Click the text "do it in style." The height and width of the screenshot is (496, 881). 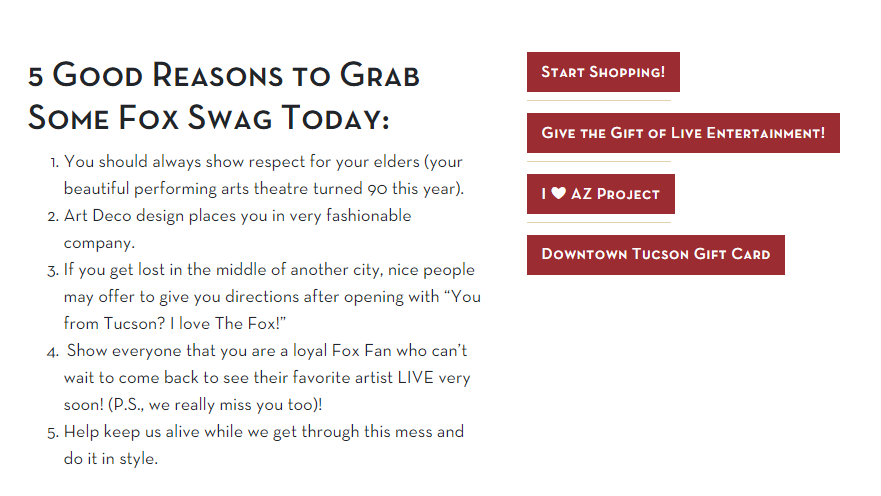pyautogui.click(x=111, y=458)
